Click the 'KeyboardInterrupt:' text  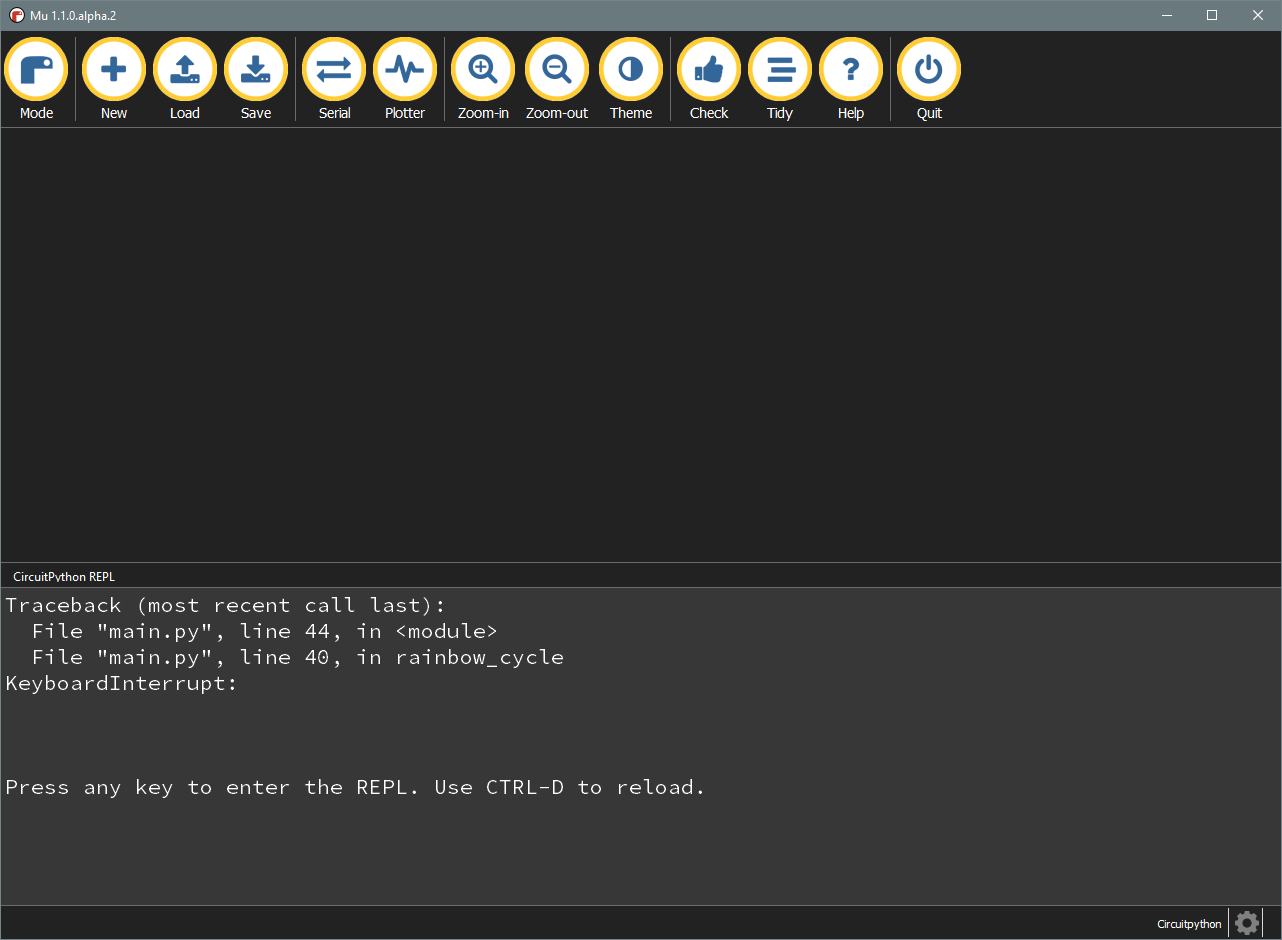point(121,684)
